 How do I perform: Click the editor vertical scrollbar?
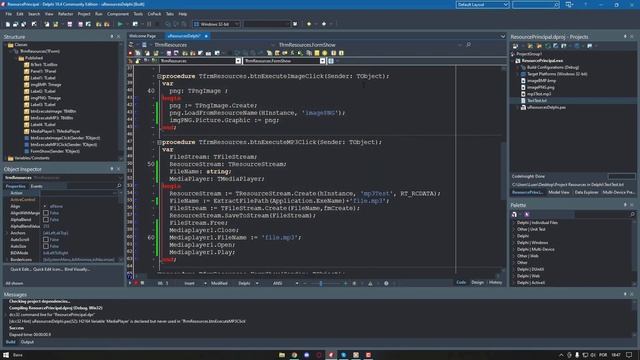click(x=504, y=171)
